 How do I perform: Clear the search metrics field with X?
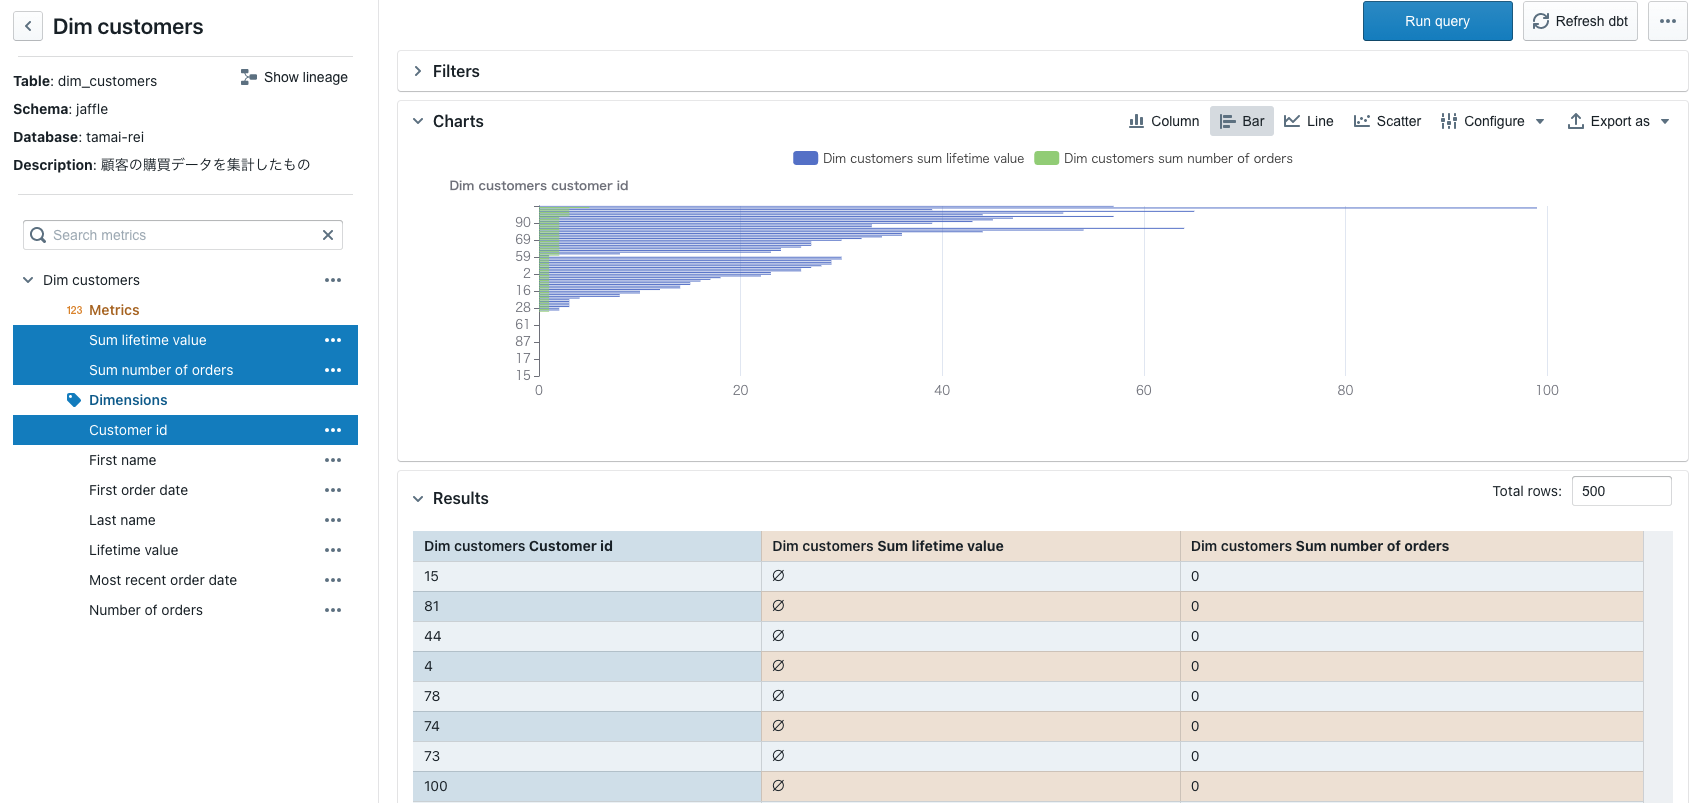pyautogui.click(x=327, y=235)
